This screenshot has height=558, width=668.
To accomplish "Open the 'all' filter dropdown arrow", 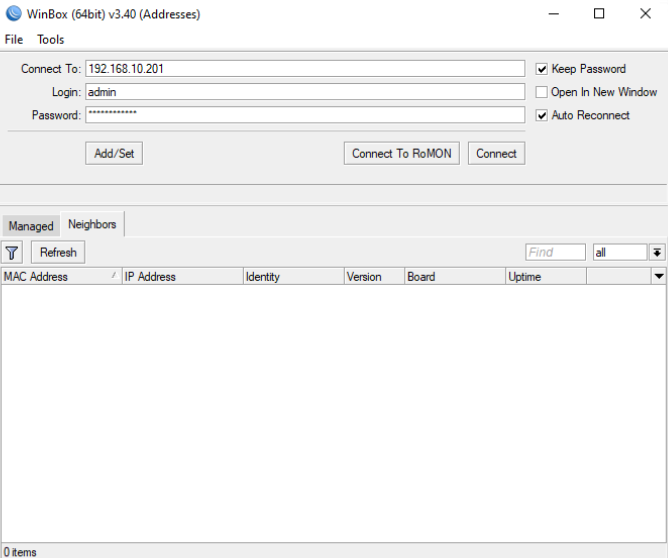I will coord(657,253).
